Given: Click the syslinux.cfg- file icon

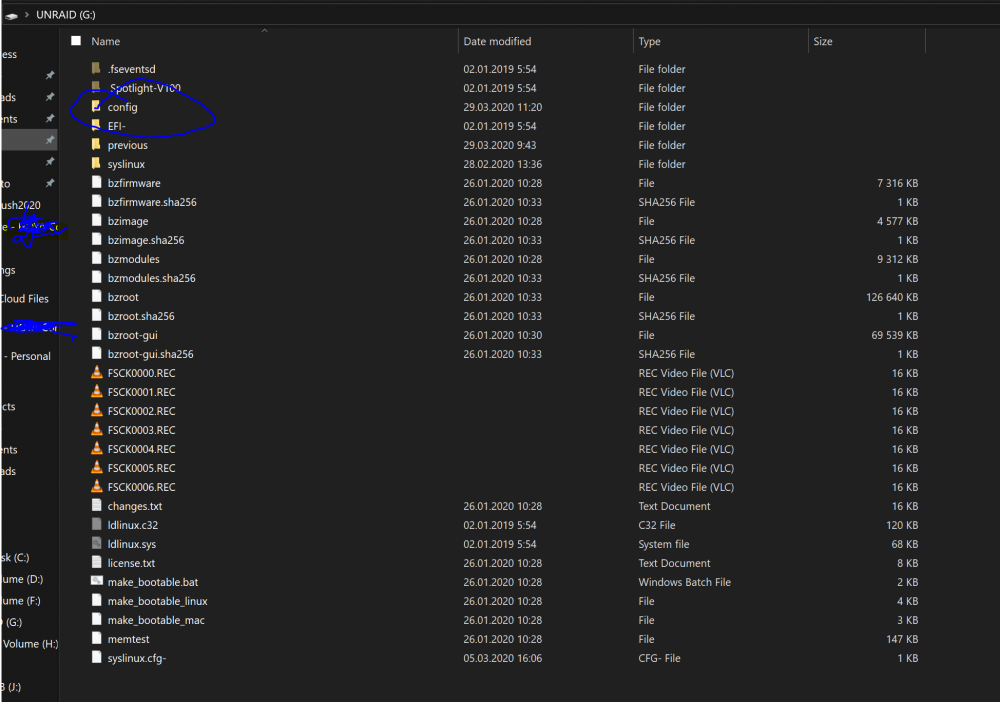Looking at the screenshot, I should coord(96,657).
